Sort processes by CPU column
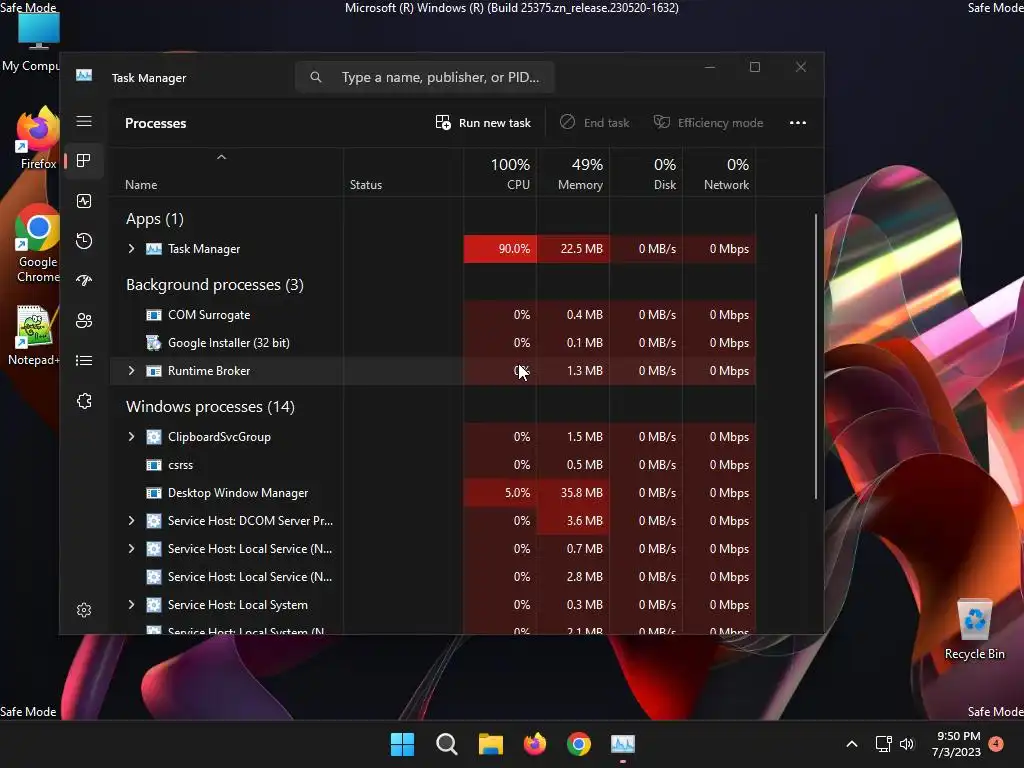The image size is (1024, 768). 500,174
